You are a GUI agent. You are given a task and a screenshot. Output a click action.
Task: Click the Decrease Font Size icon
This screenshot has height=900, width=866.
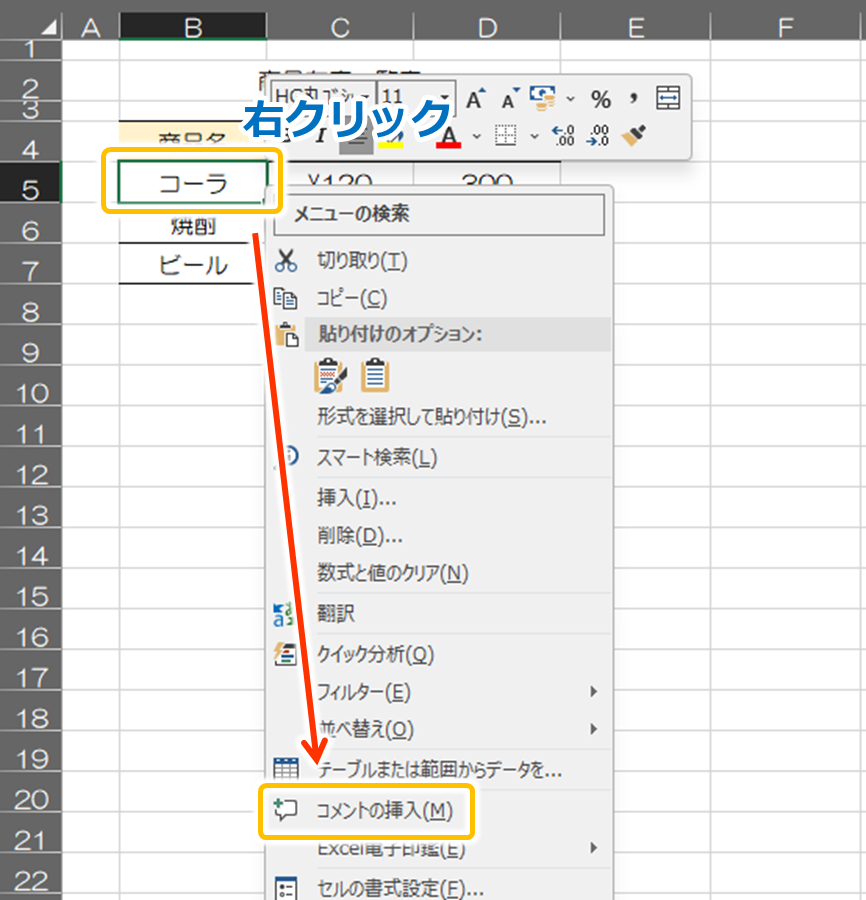coord(509,98)
